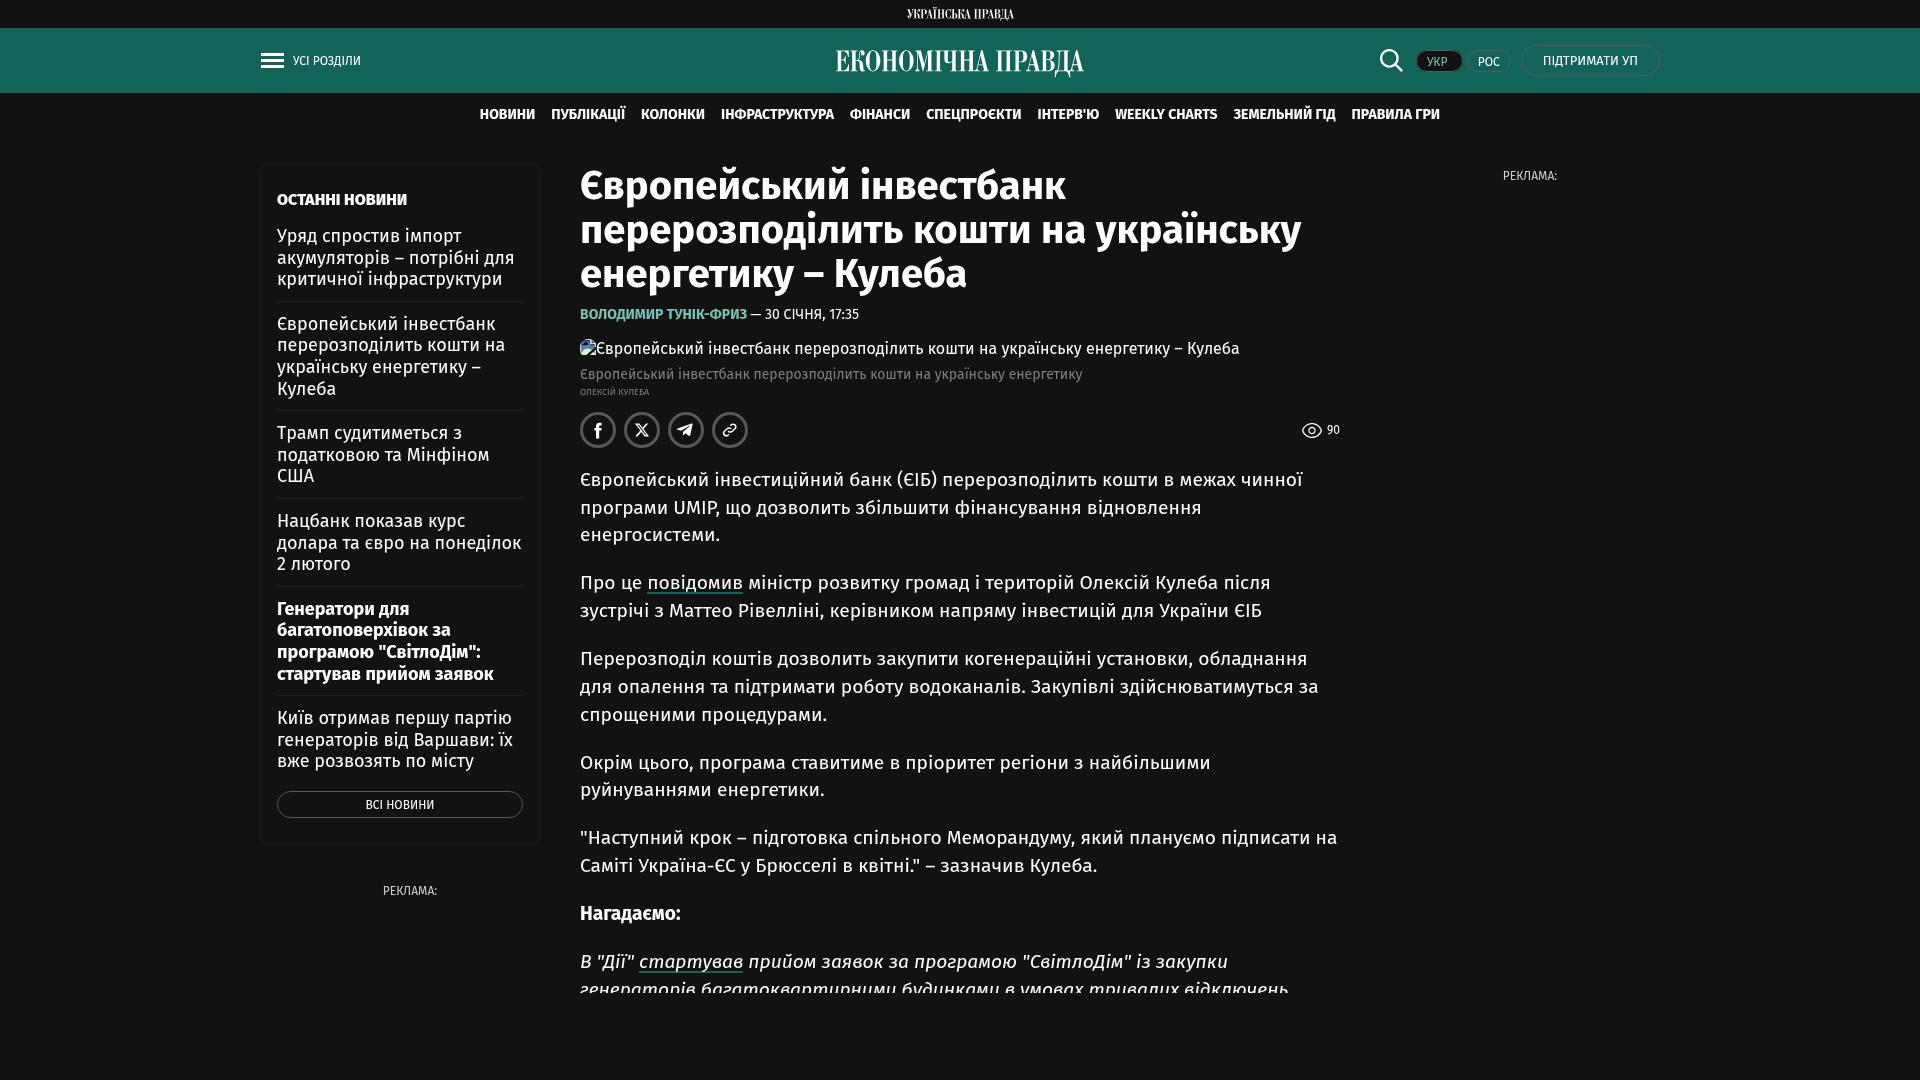1920x1080 pixels.
Task: Open news about Трамп and податковою
Action: [383, 455]
